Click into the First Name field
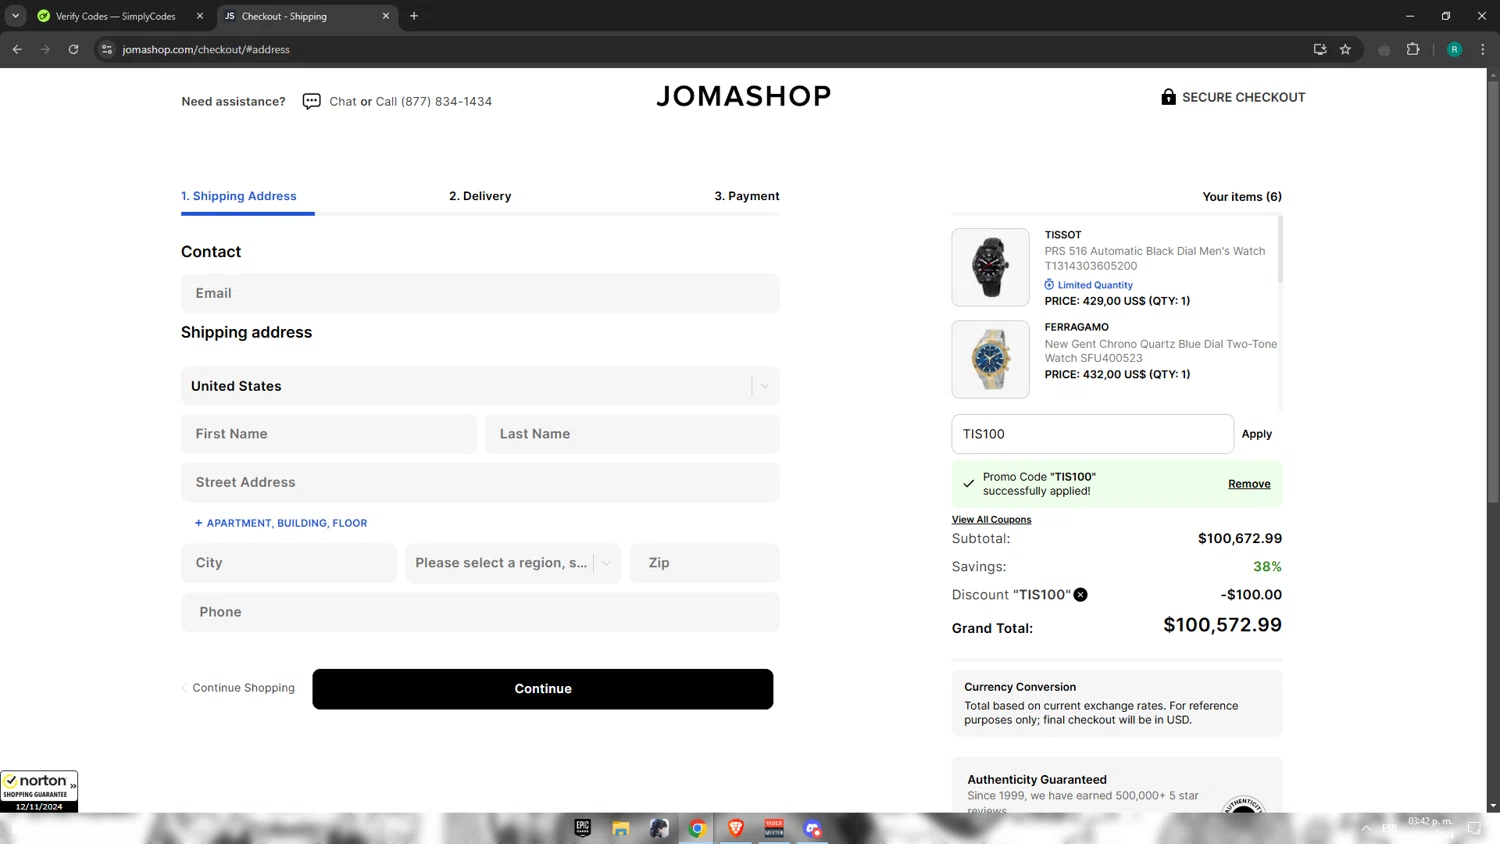This screenshot has height=844, width=1500. point(328,434)
